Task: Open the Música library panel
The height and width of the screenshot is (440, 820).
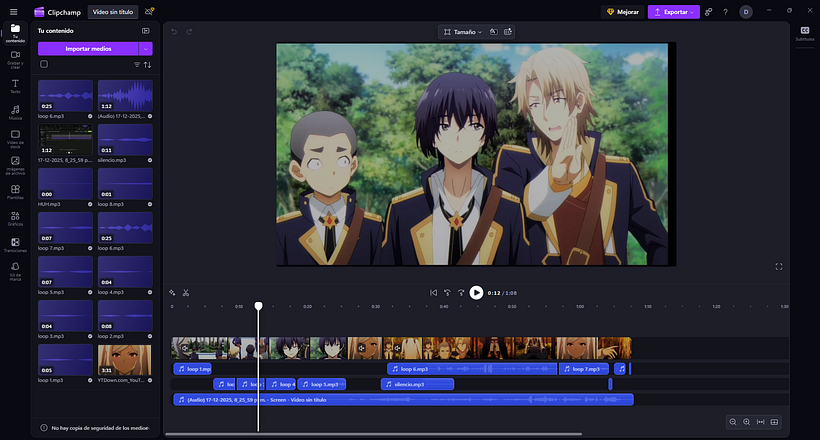Action: 15,111
